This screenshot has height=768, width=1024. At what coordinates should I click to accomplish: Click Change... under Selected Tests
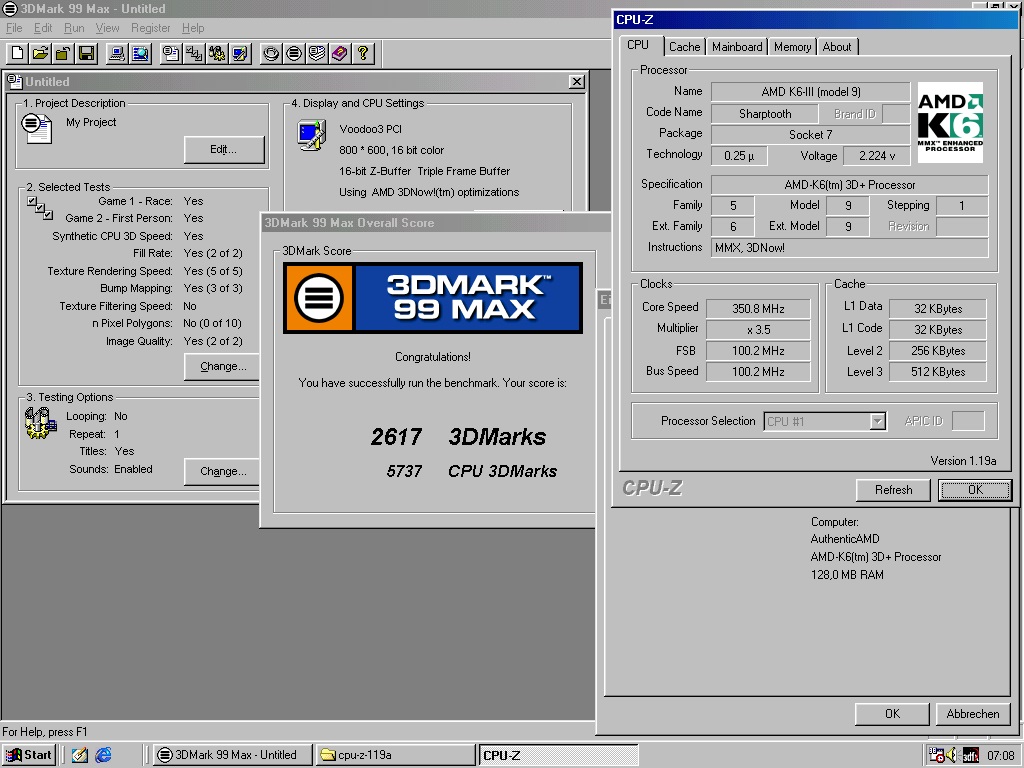click(x=223, y=366)
